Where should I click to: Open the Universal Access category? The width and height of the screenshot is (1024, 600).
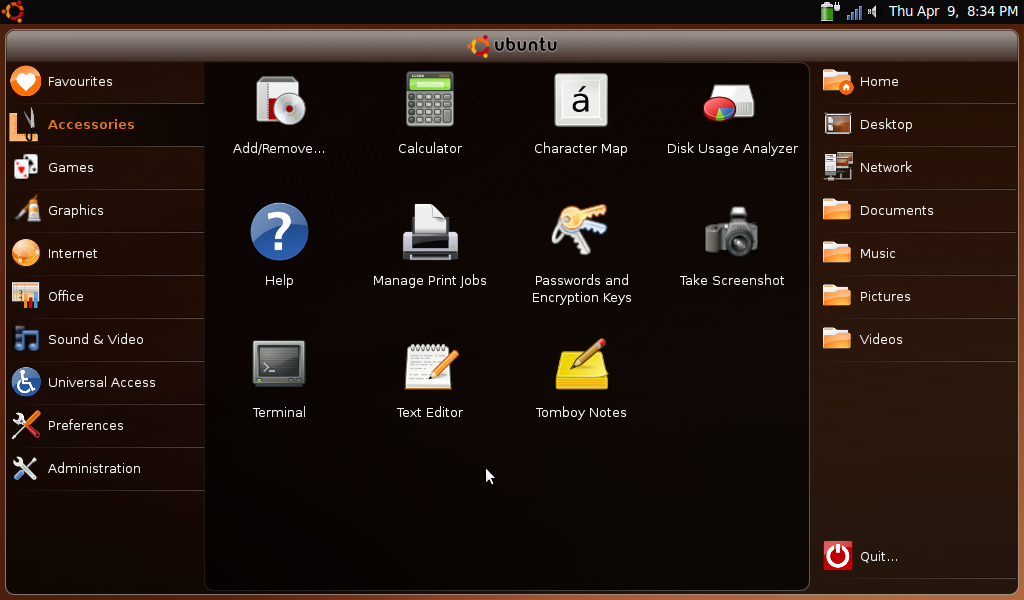106,383
